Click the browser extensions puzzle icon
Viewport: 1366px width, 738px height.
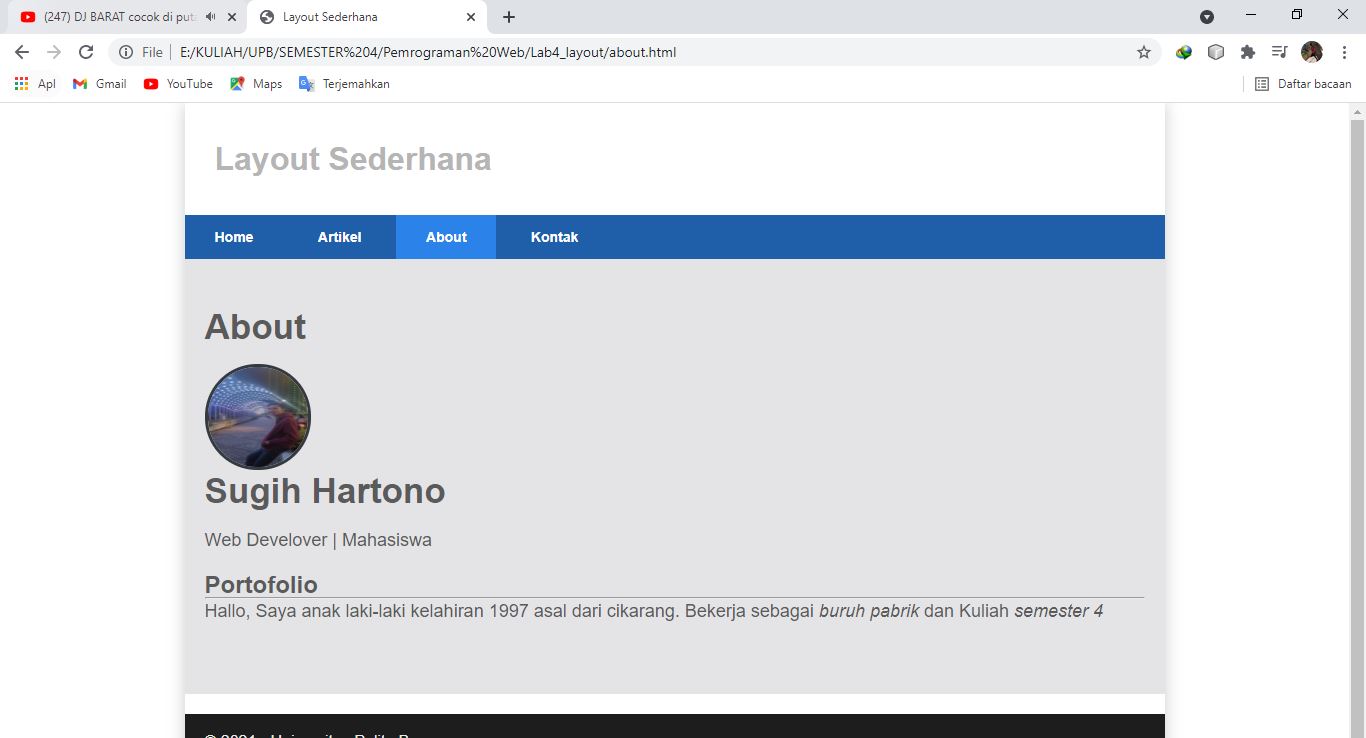[1247, 51]
